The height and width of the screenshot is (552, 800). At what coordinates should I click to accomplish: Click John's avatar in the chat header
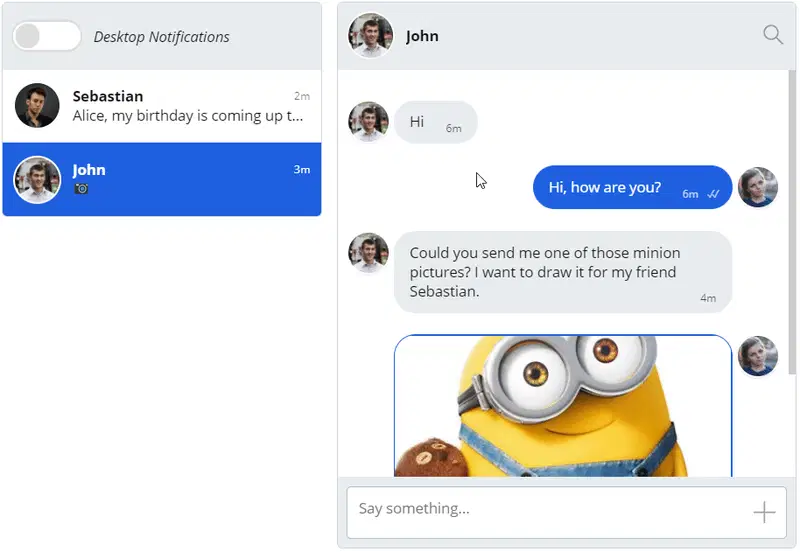click(370, 36)
